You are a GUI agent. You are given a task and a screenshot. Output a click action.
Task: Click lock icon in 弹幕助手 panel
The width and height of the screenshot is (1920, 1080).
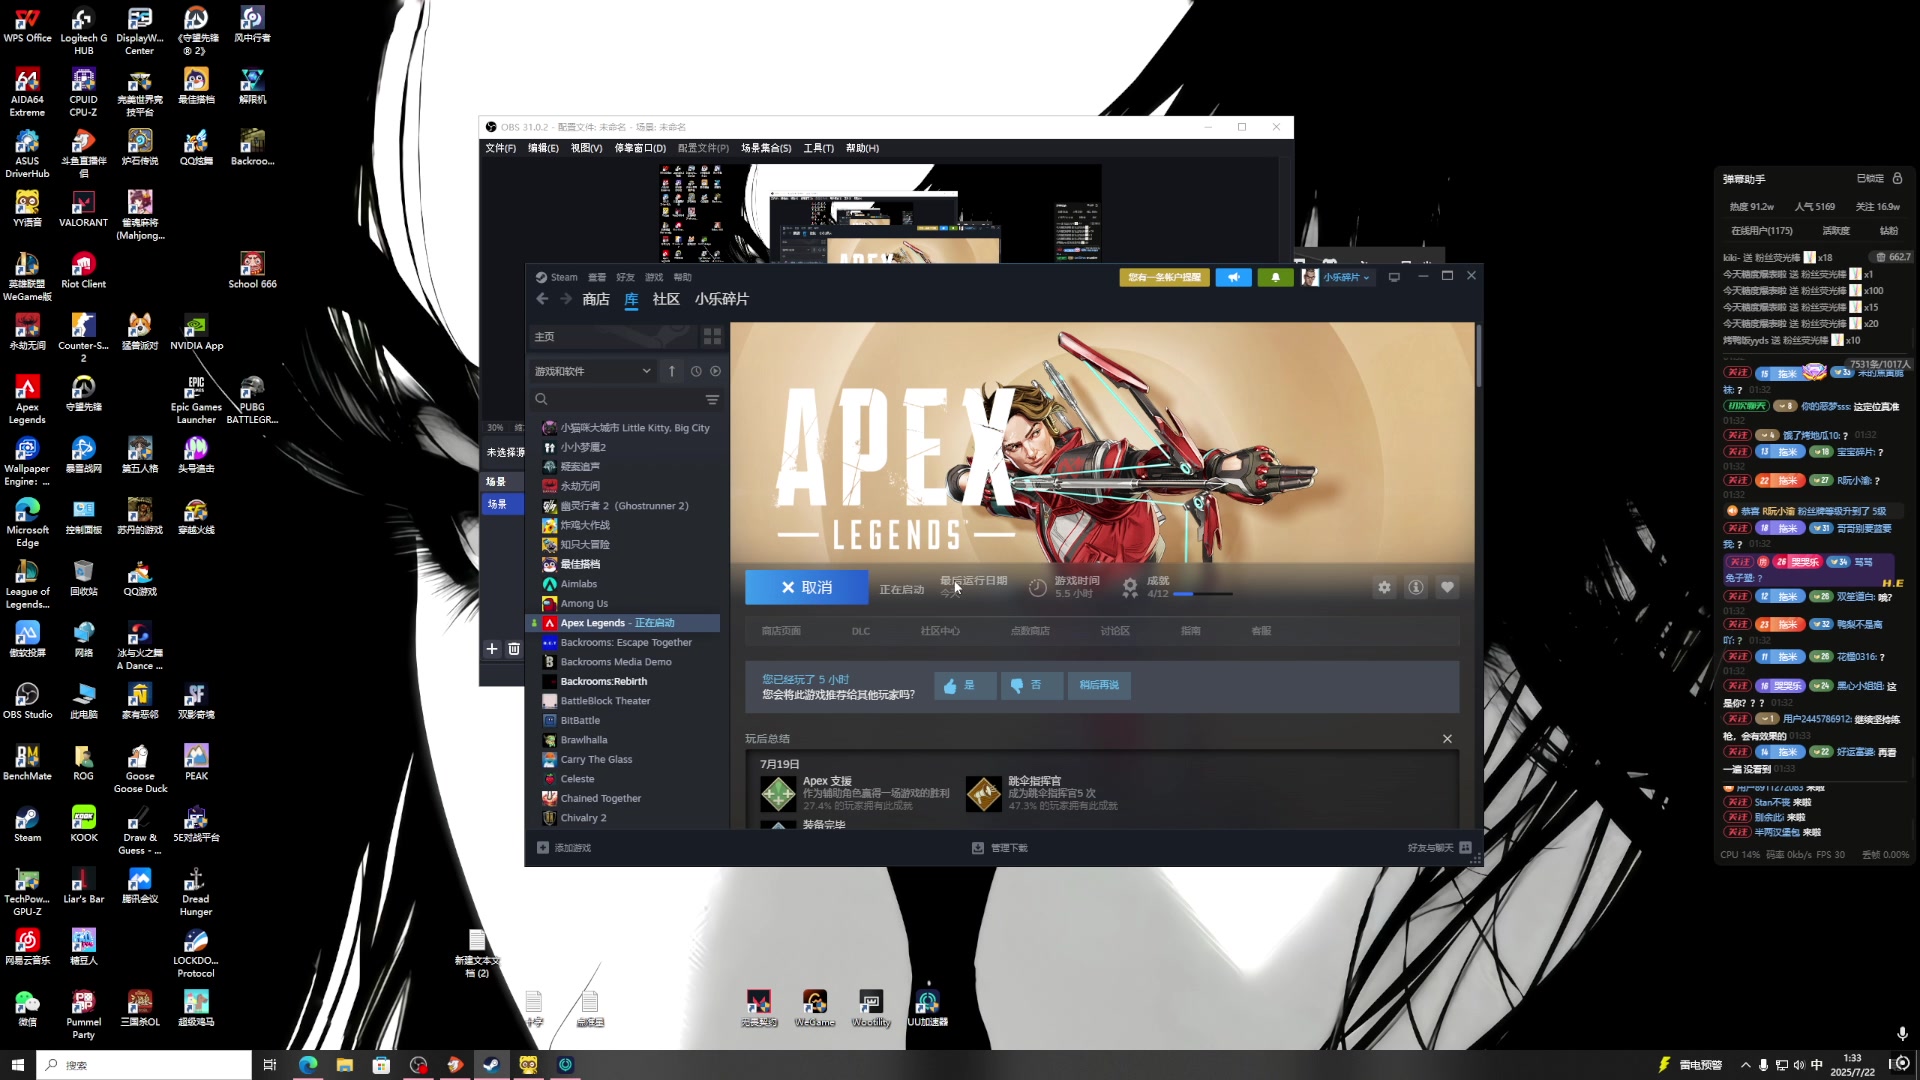click(x=1897, y=178)
